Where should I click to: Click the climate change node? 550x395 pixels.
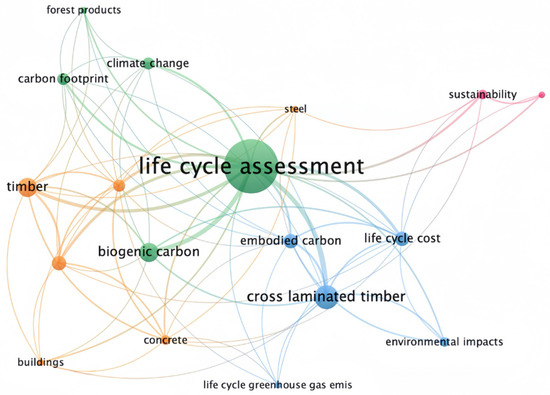coord(148,63)
